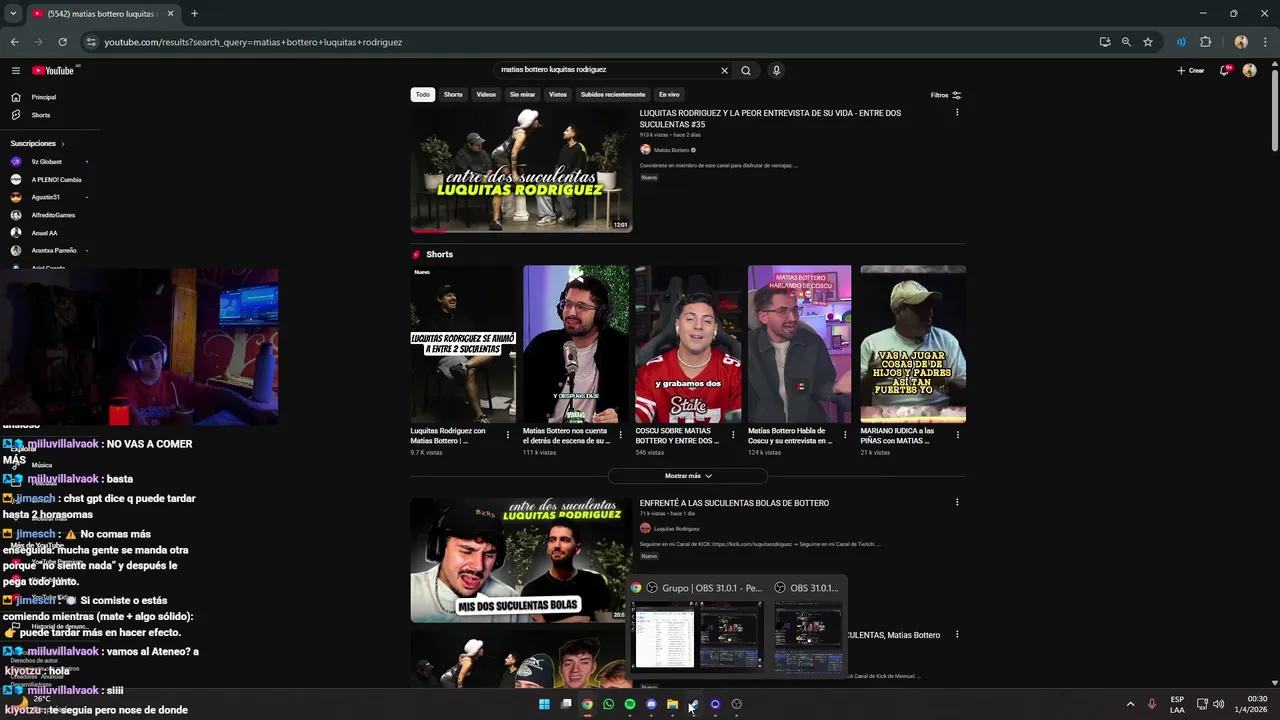Go back with the browser back arrow

click(x=14, y=42)
